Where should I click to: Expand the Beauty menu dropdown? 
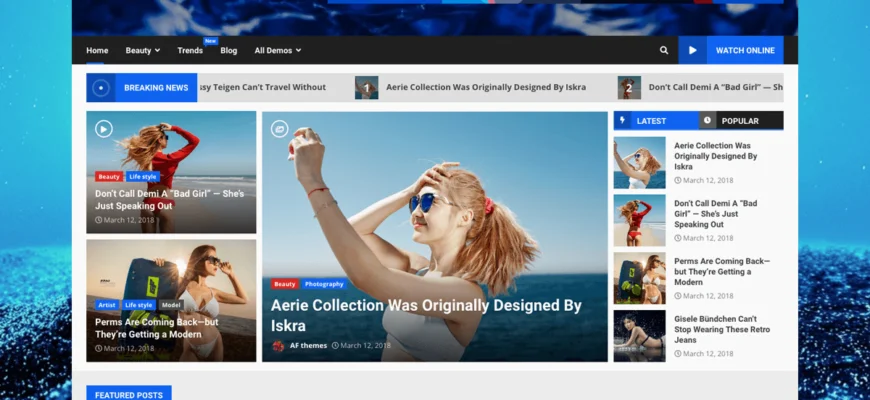pos(142,50)
